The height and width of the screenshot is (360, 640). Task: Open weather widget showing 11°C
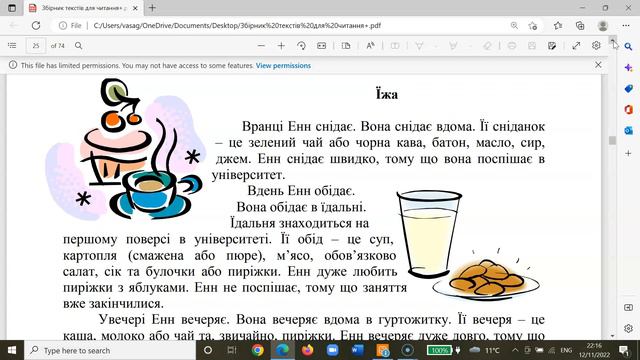484,350
